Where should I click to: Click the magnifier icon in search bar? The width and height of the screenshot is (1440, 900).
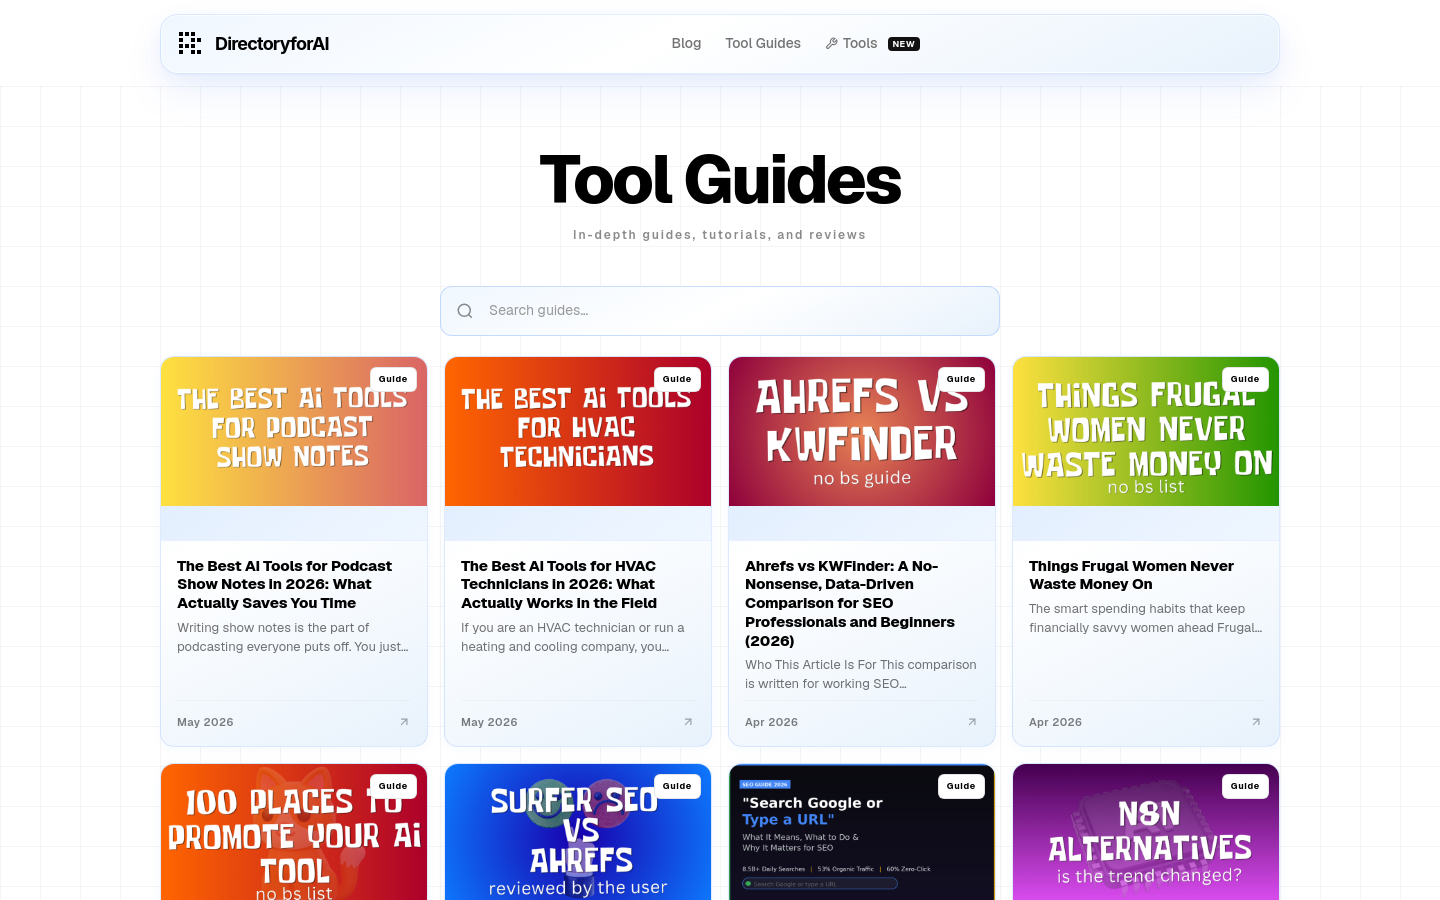pyautogui.click(x=465, y=311)
